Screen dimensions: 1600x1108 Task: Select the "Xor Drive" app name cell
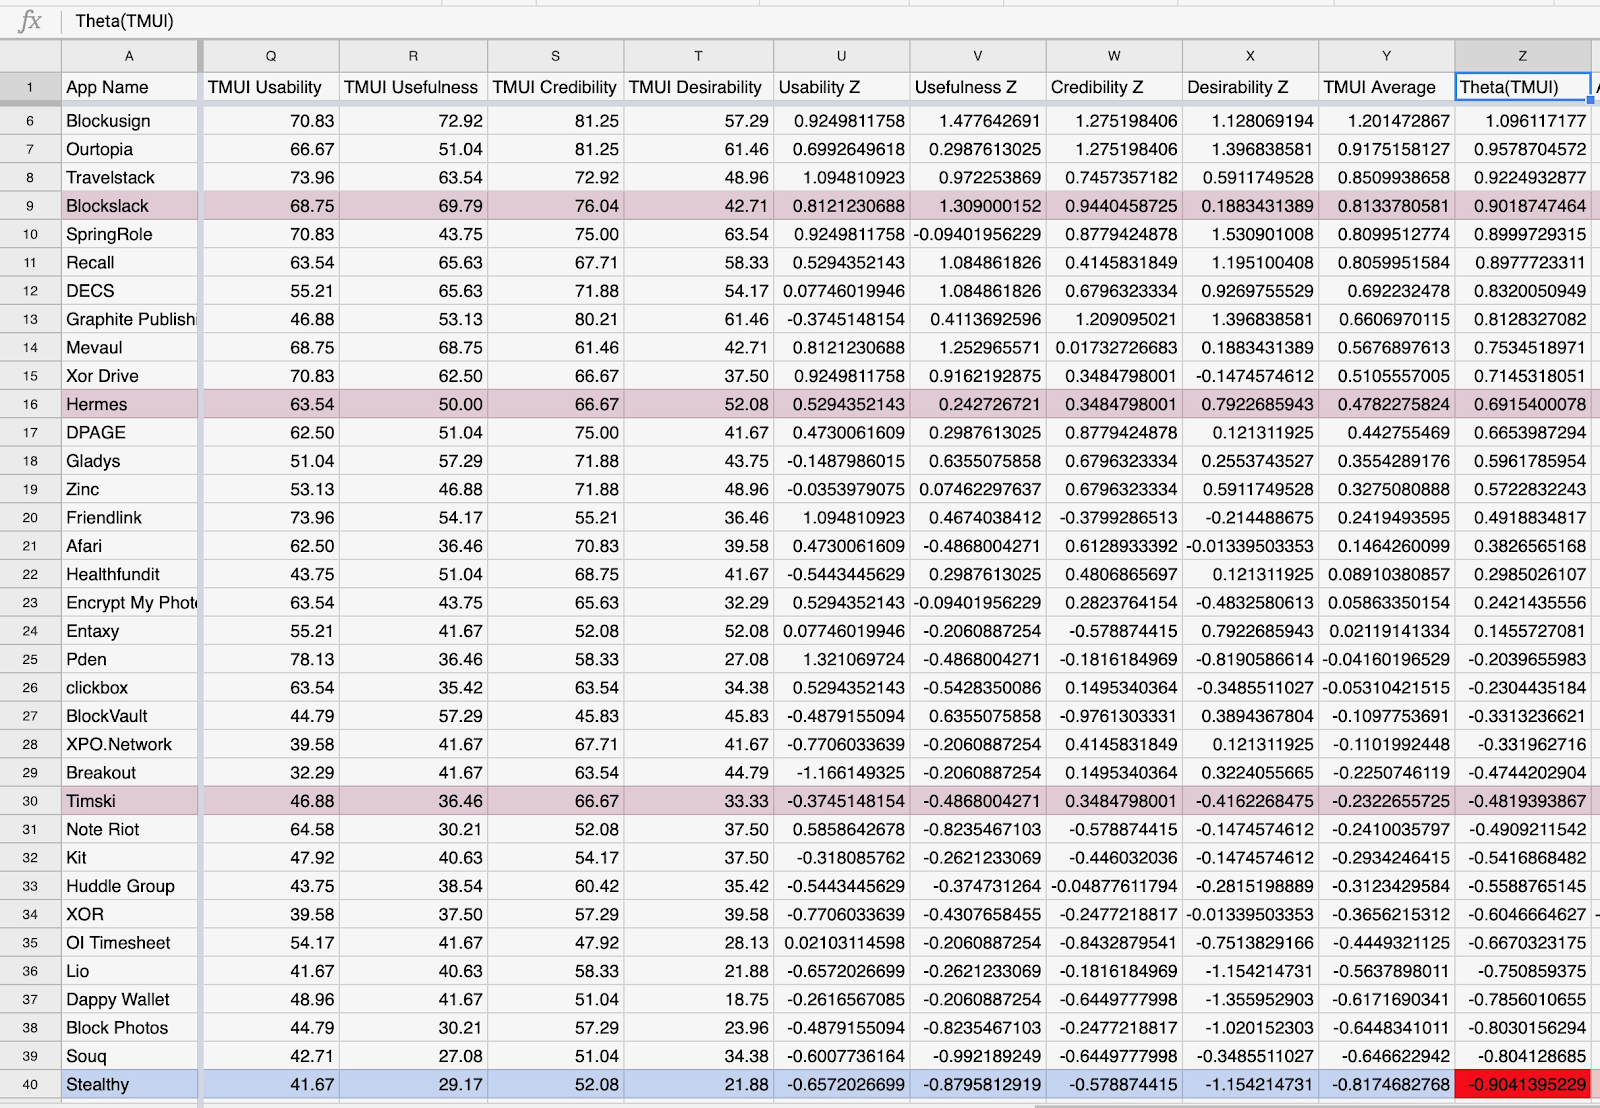[x=129, y=376]
